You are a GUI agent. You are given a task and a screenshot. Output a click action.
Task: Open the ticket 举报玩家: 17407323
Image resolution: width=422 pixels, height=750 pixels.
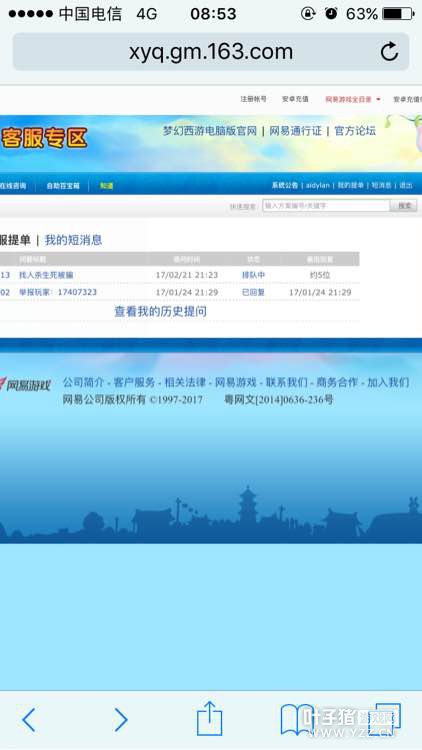pyautogui.click(x=57, y=292)
